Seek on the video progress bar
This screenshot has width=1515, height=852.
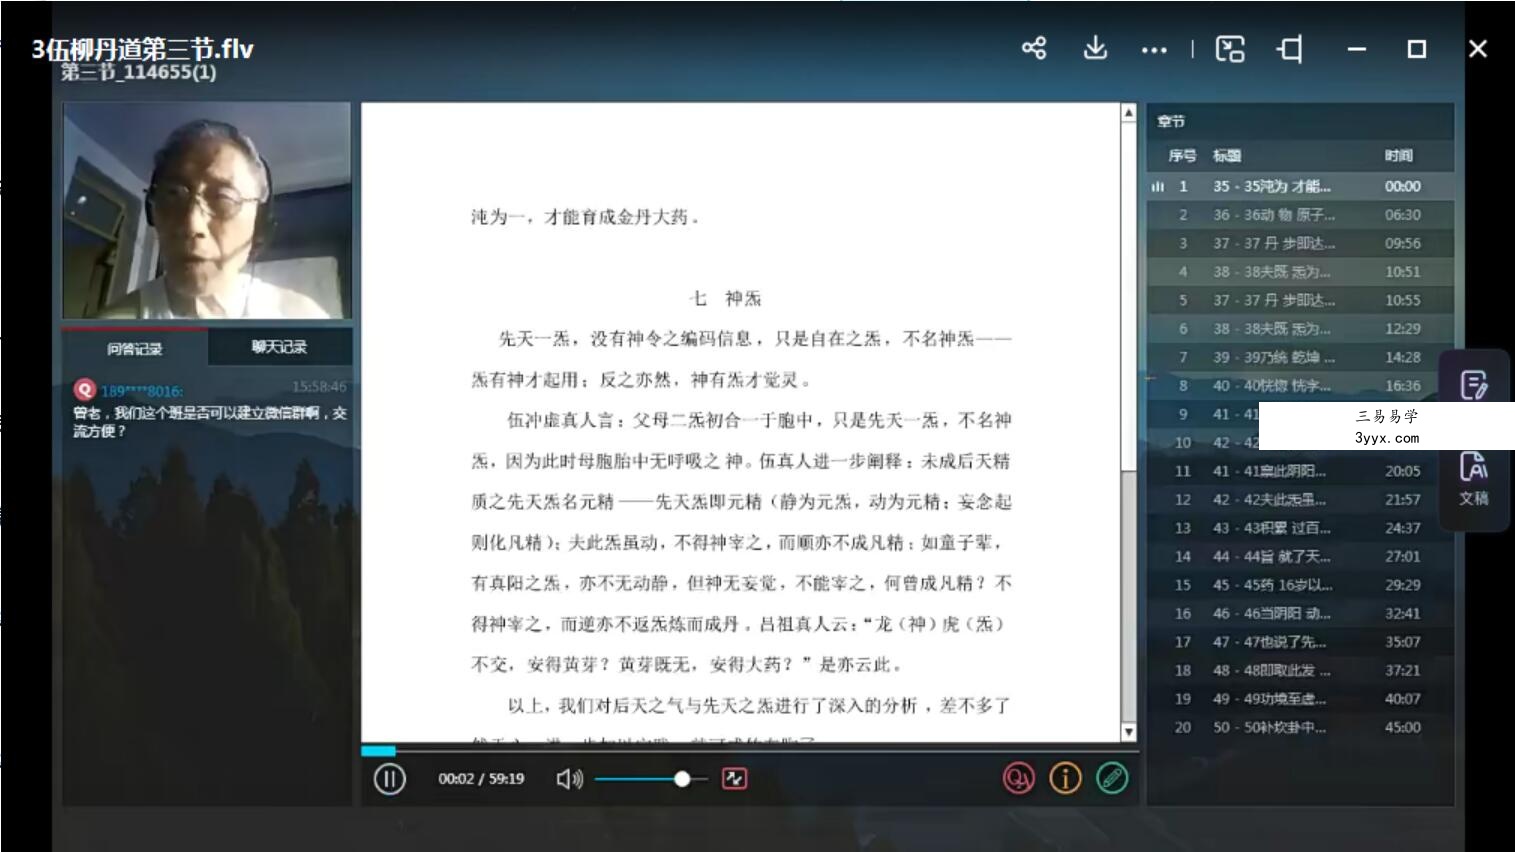749,750
